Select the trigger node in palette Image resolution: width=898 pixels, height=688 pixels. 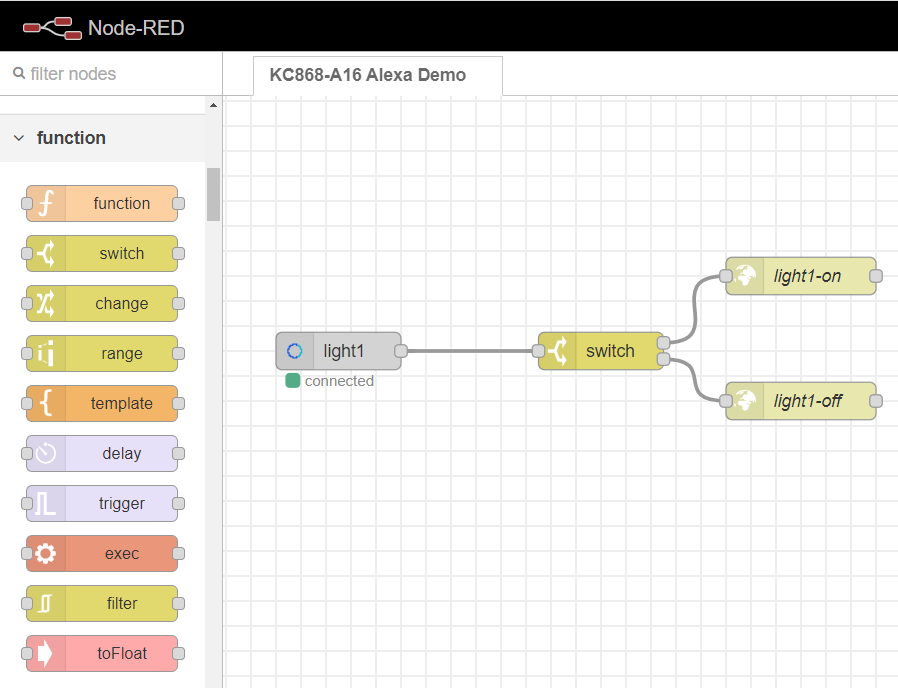(x=102, y=503)
